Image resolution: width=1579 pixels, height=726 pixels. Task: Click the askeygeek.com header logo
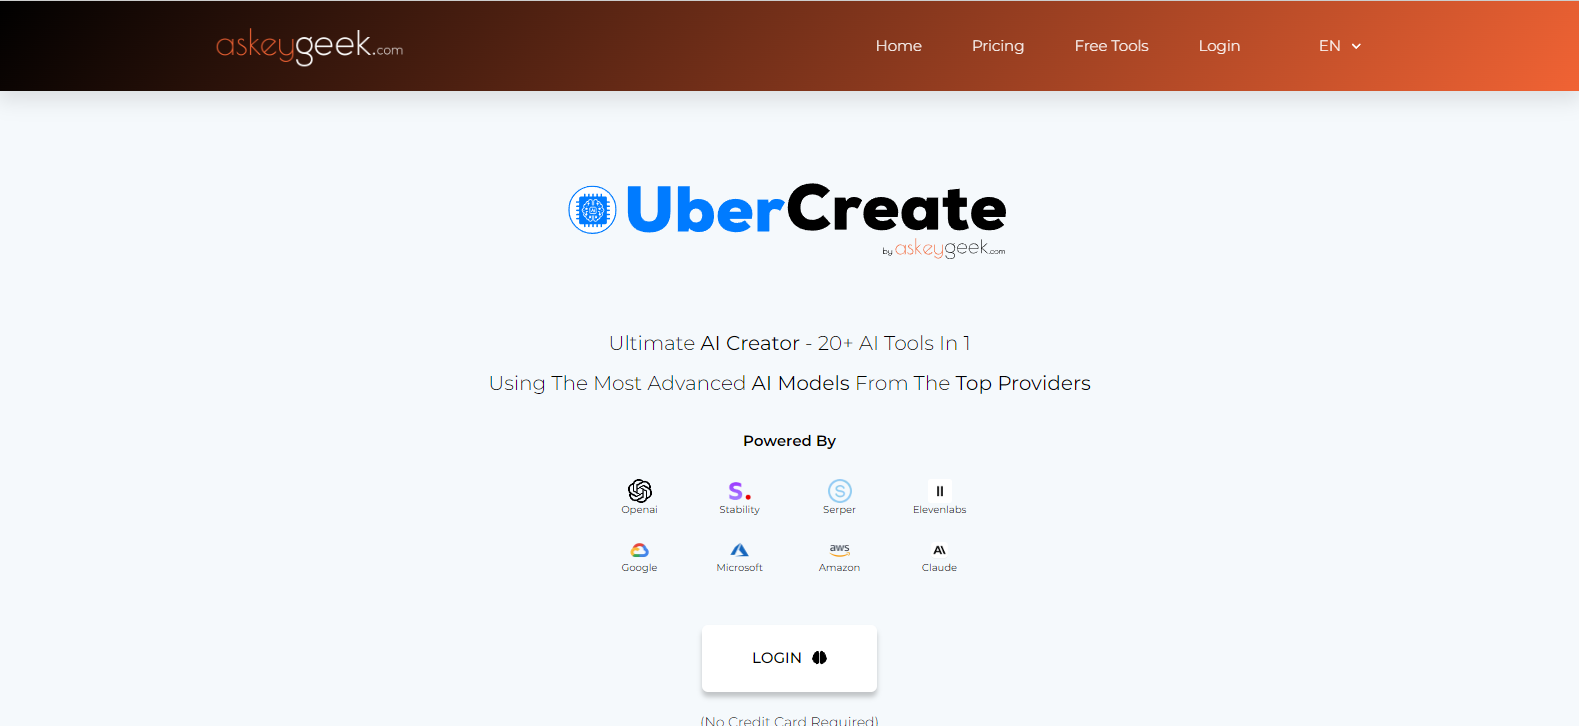coord(310,46)
